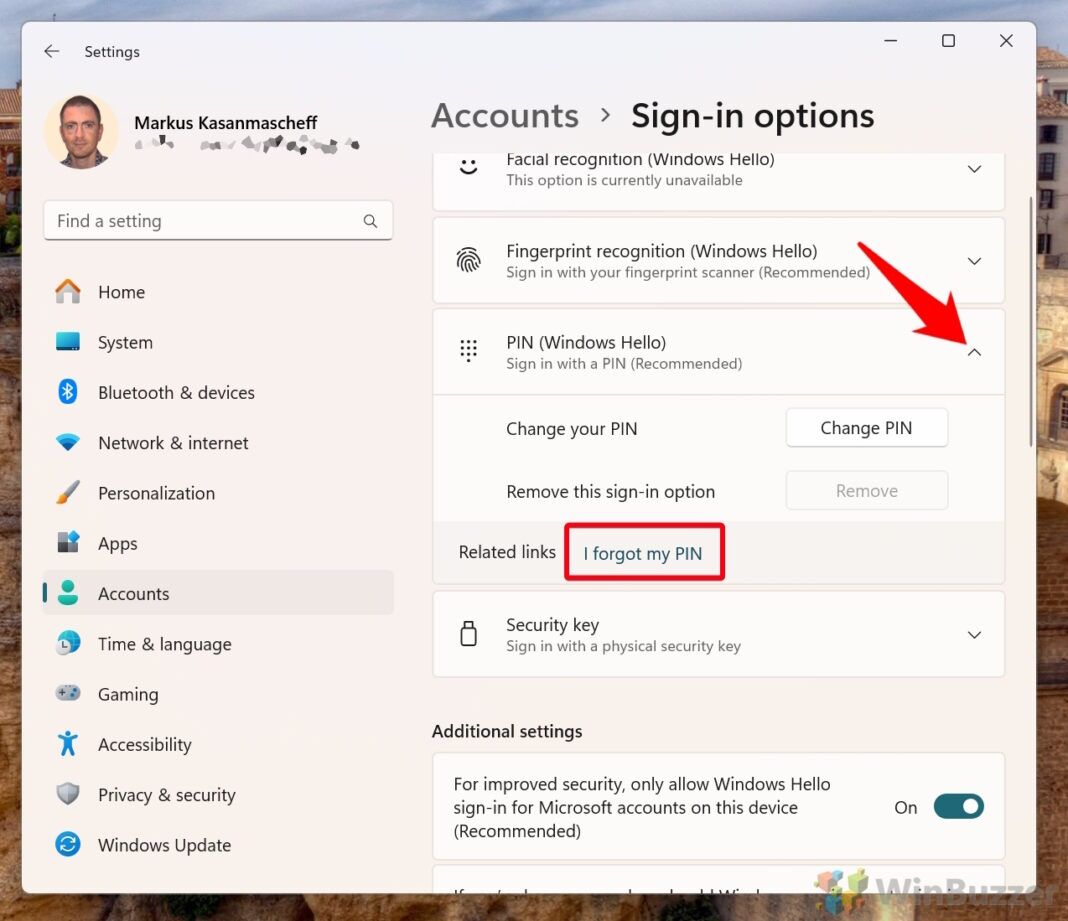Select Network & internet
The width and height of the screenshot is (1068, 921).
click(x=218, y=443)
